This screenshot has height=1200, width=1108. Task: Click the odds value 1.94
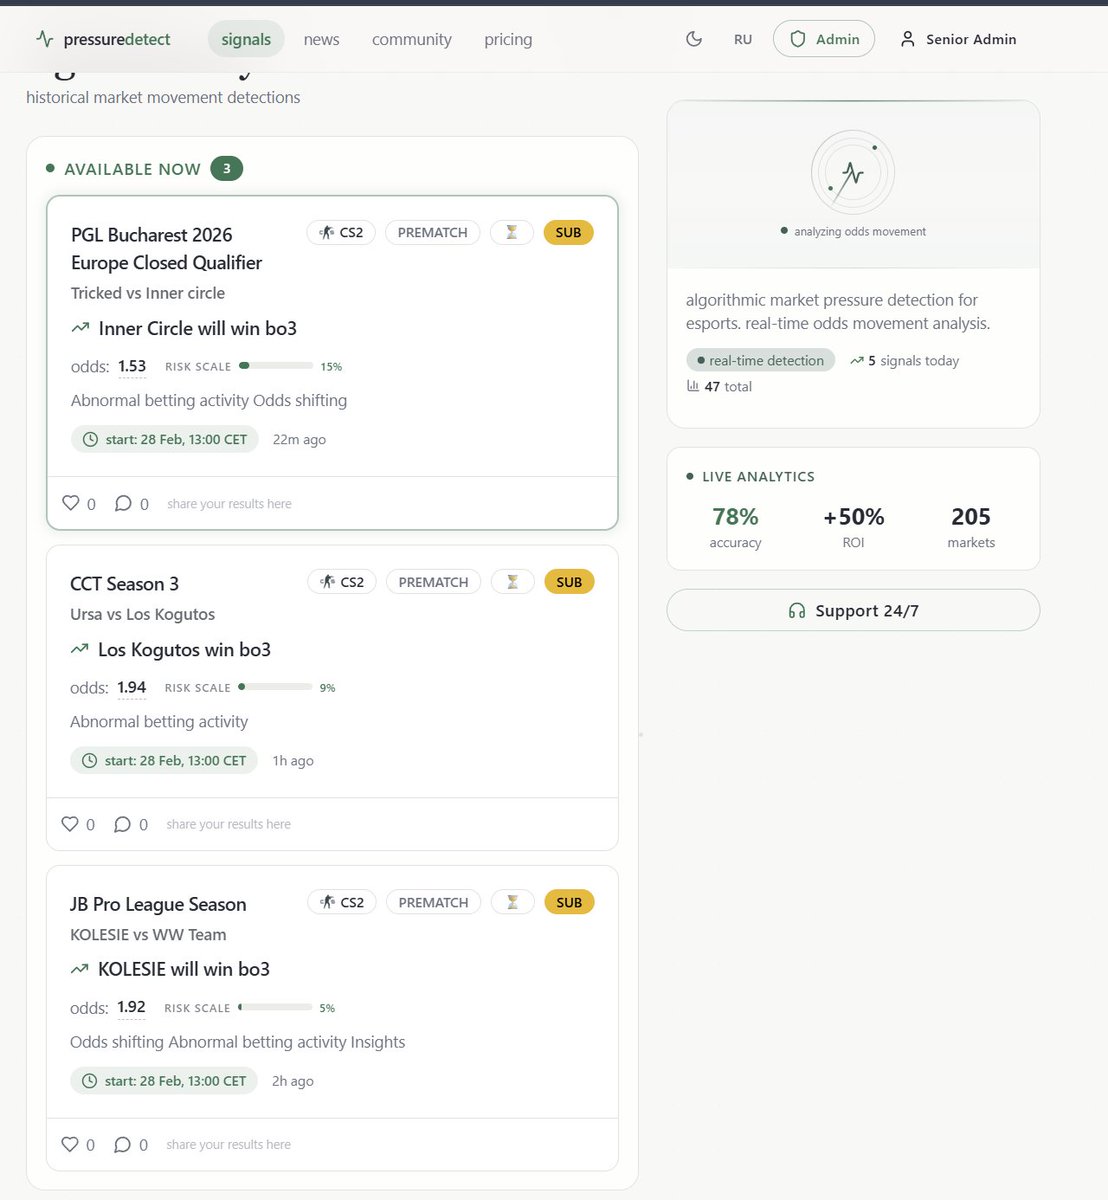tap(131, 687)
